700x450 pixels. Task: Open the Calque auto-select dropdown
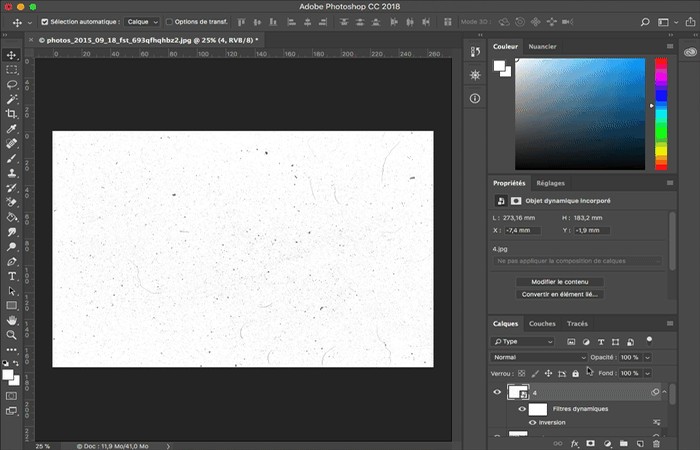pyautogui.click(x=142, y=21)
